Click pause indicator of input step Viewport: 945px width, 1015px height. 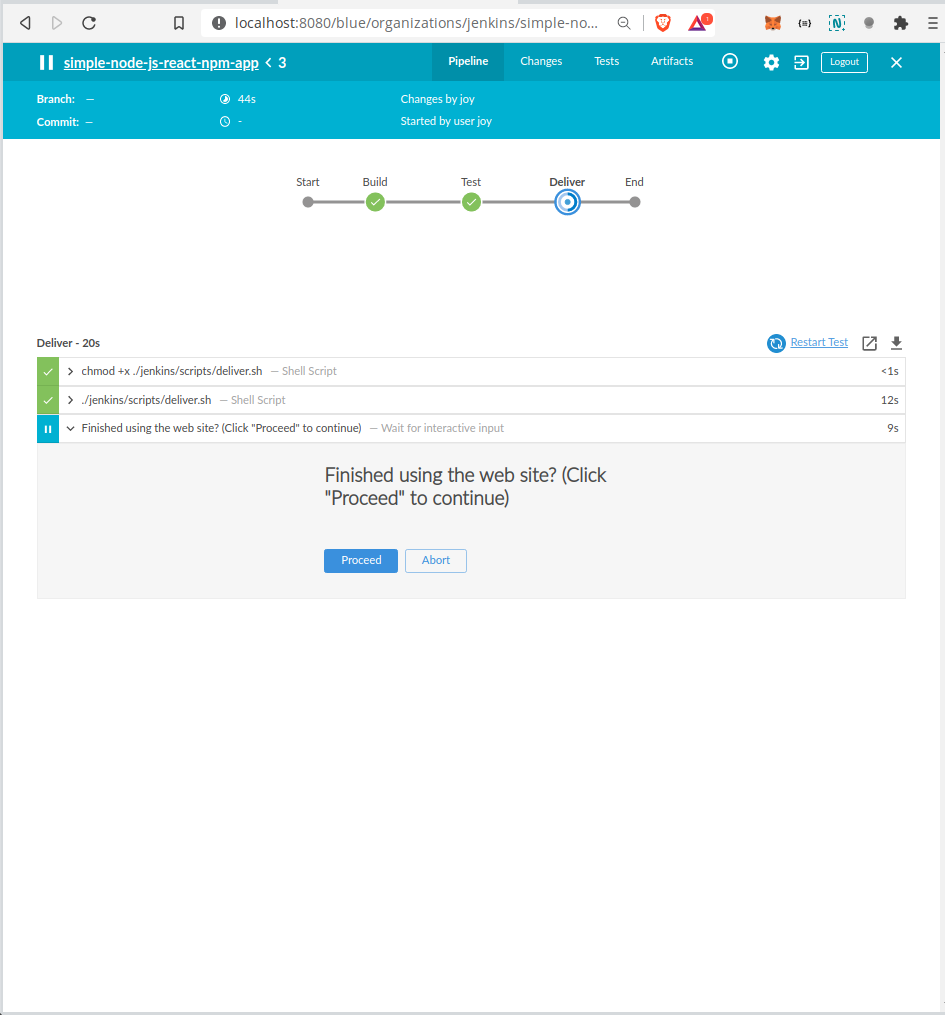pos(48,429)
